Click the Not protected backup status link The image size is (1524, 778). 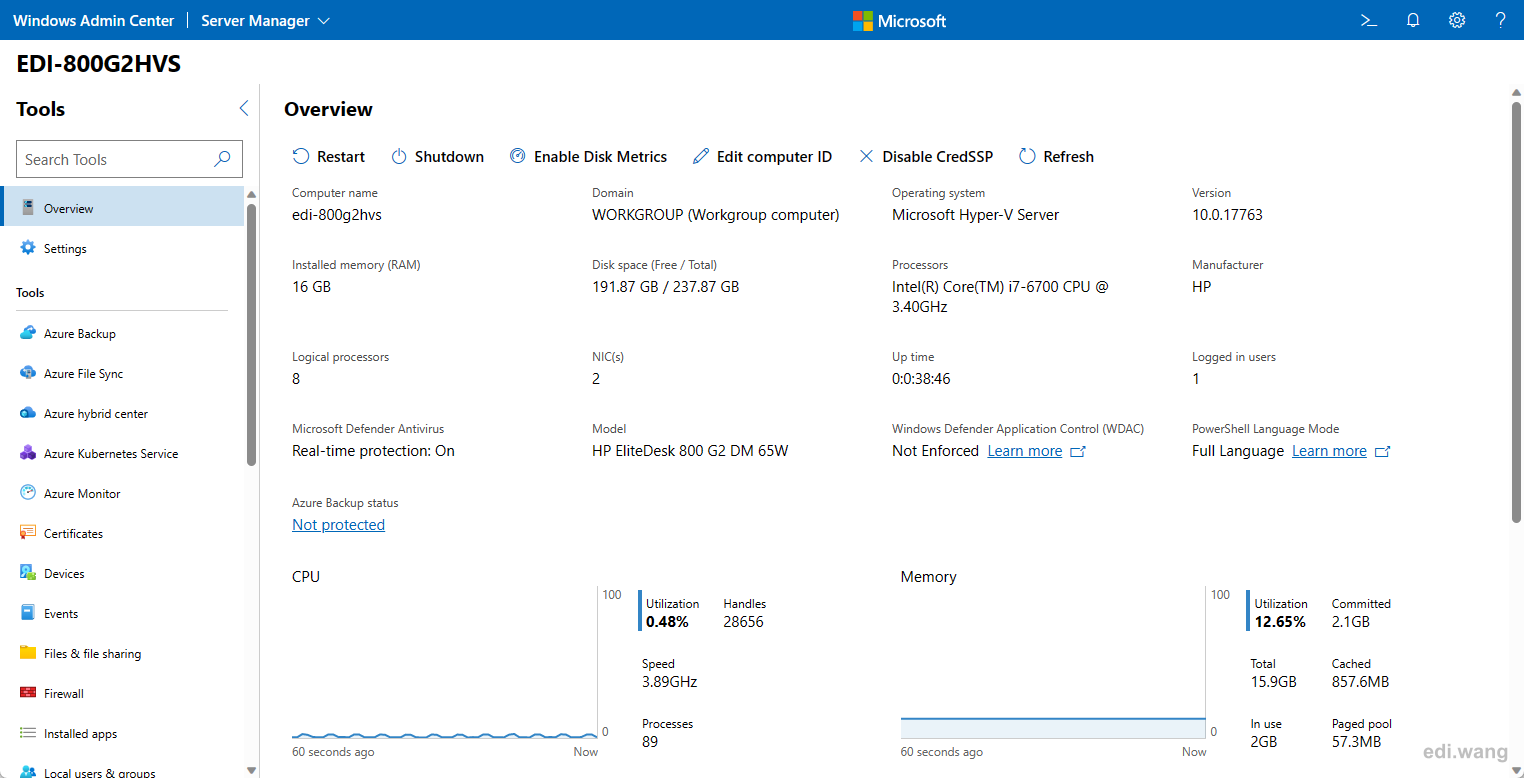[338, 525]
